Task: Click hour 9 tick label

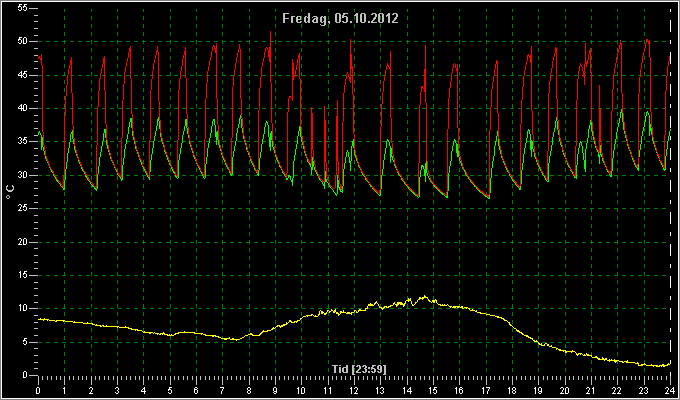Action: point(275,390)
